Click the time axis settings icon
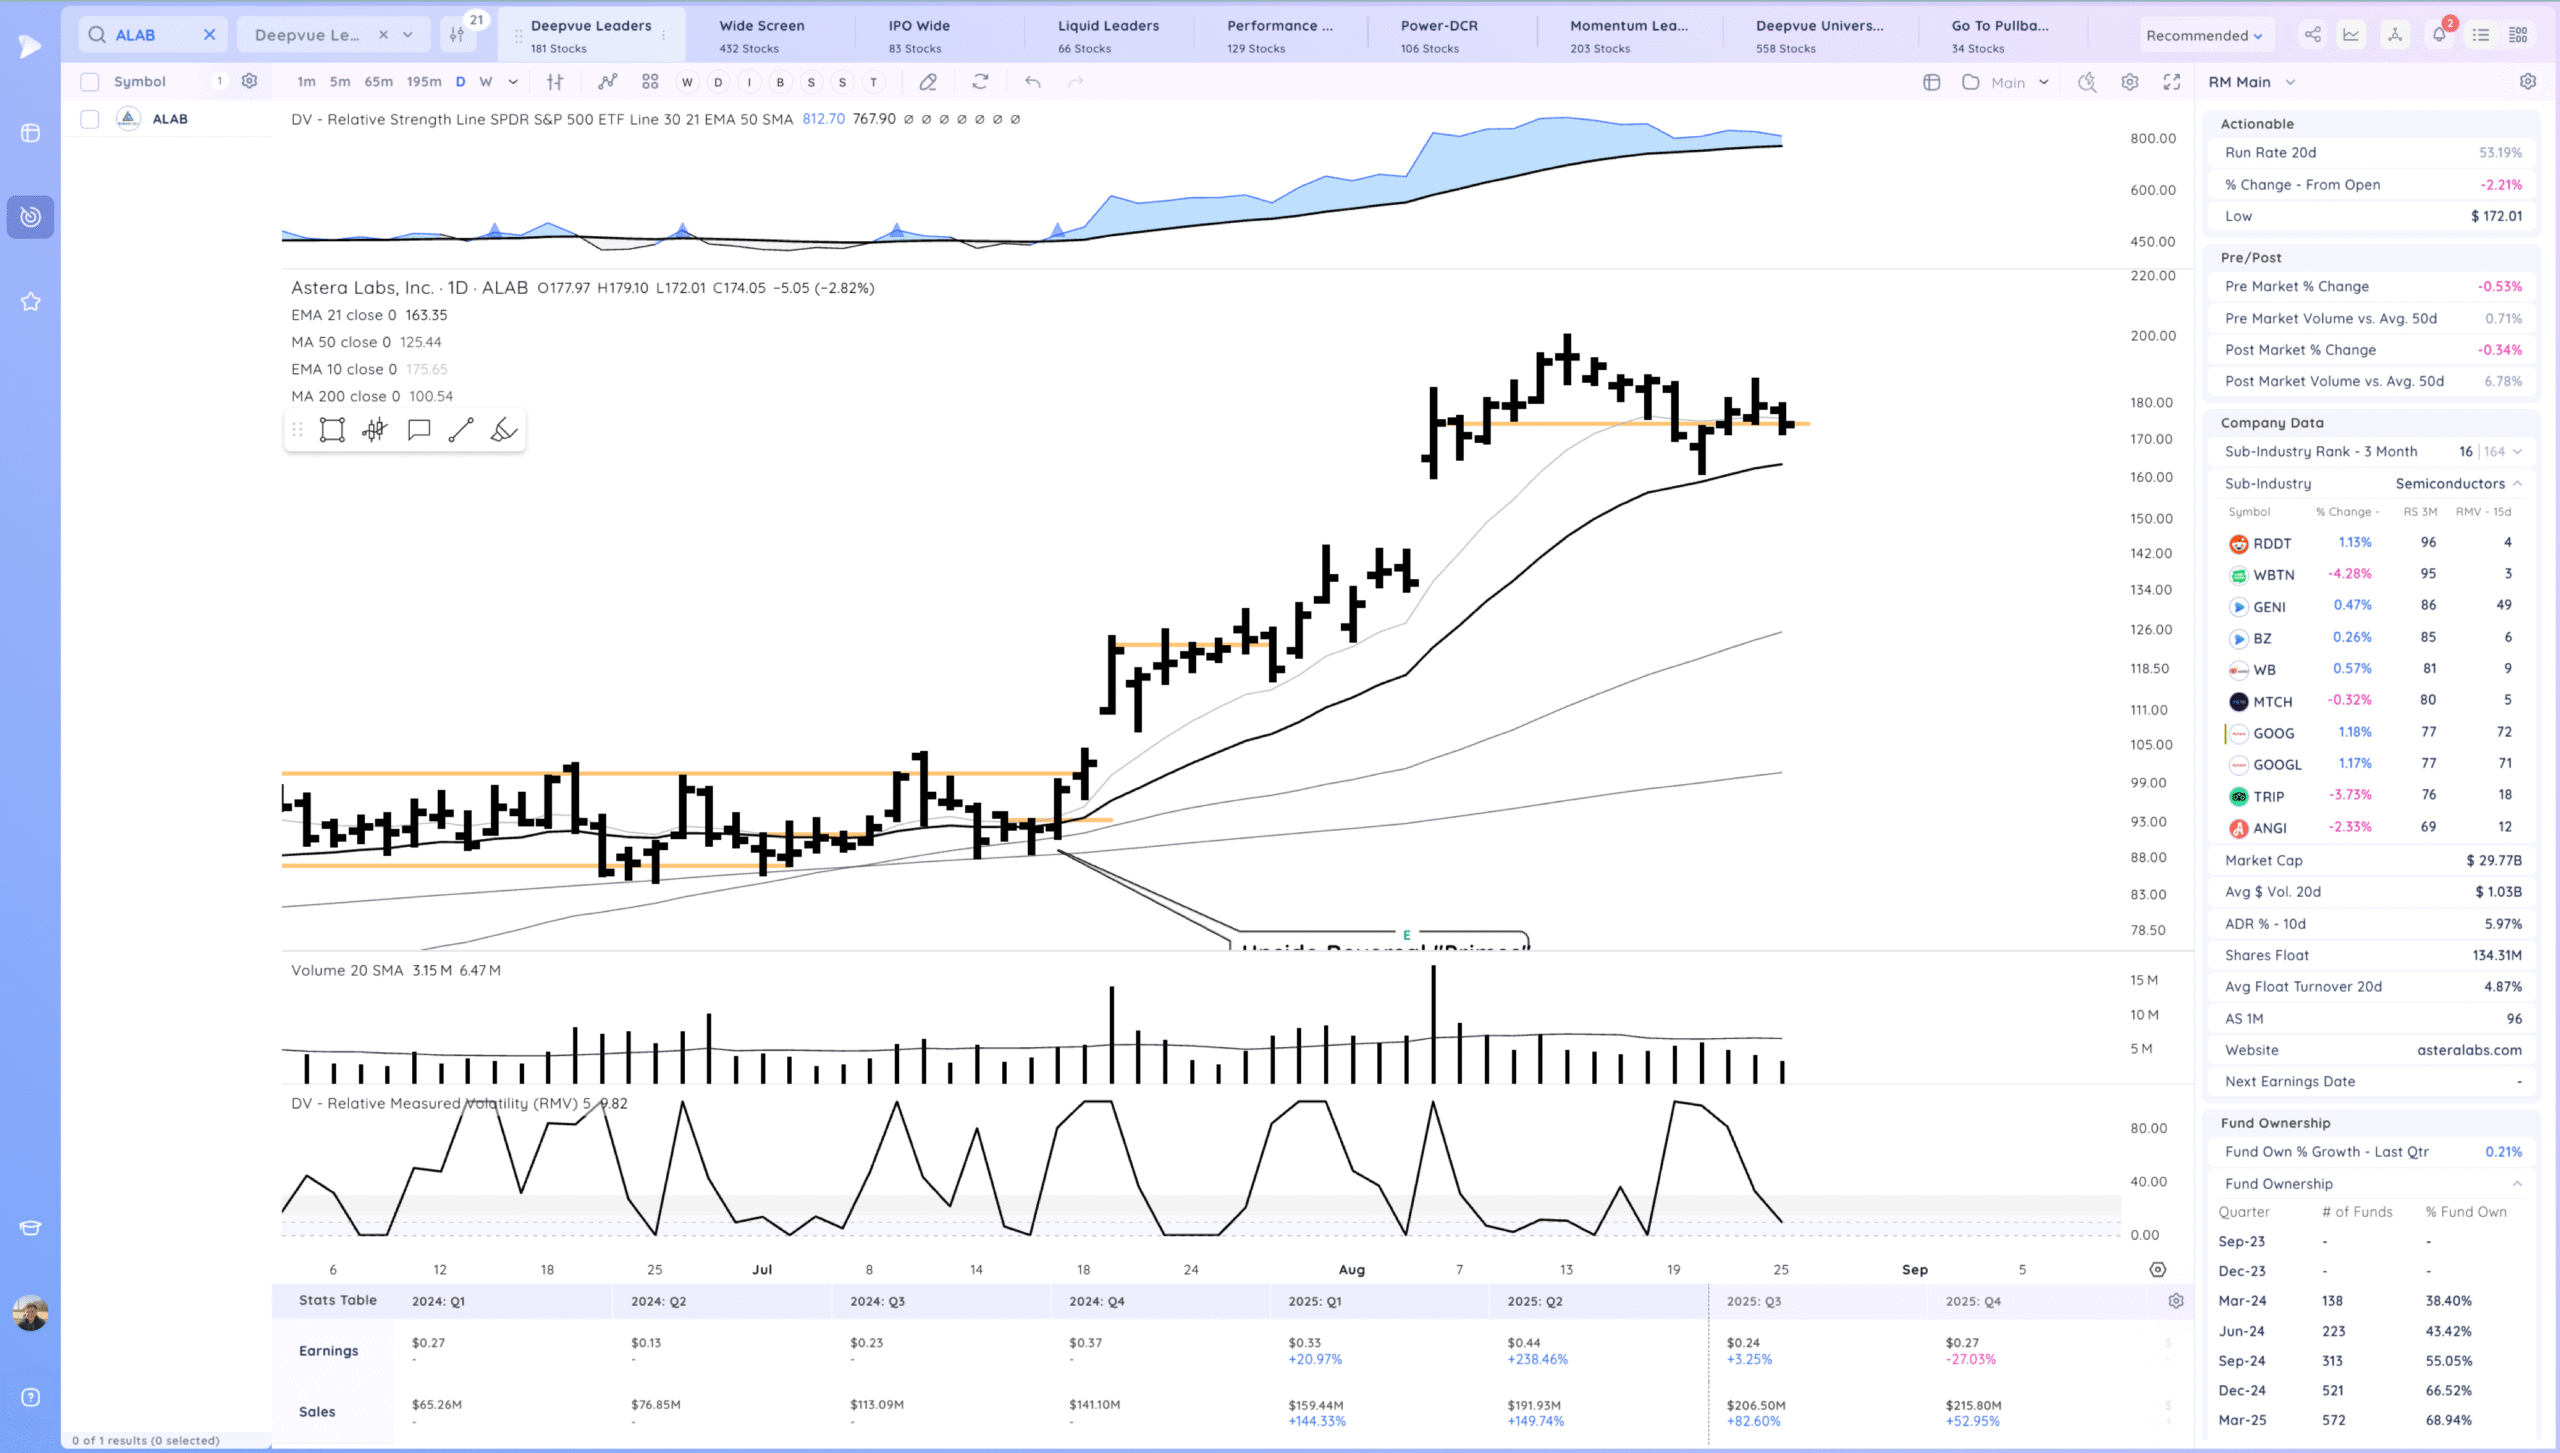The width and height of the screenshot is (2560, 1453). coord(2158,1269)
